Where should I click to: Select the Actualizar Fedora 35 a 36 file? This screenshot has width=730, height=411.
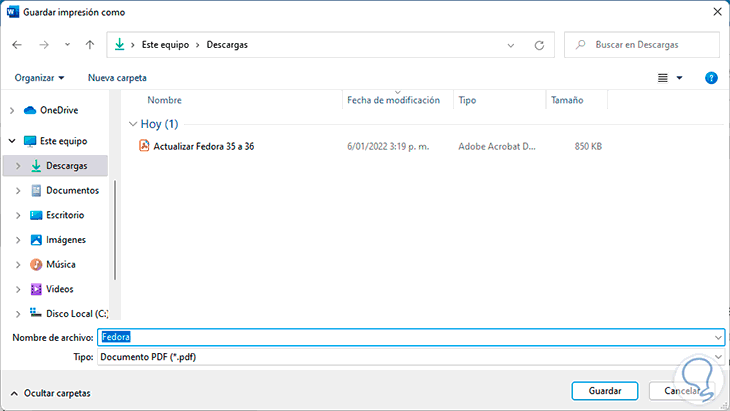click(203, 146)
